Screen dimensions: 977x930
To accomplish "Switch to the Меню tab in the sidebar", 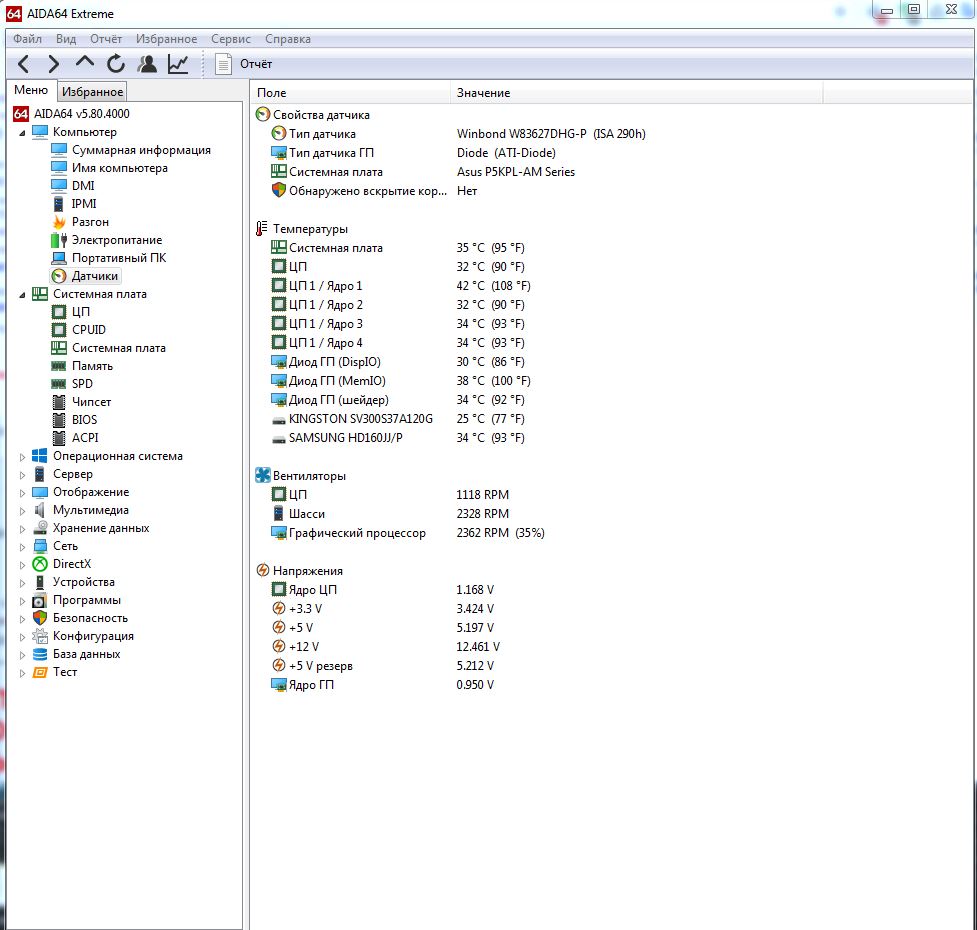I will 31,90.
